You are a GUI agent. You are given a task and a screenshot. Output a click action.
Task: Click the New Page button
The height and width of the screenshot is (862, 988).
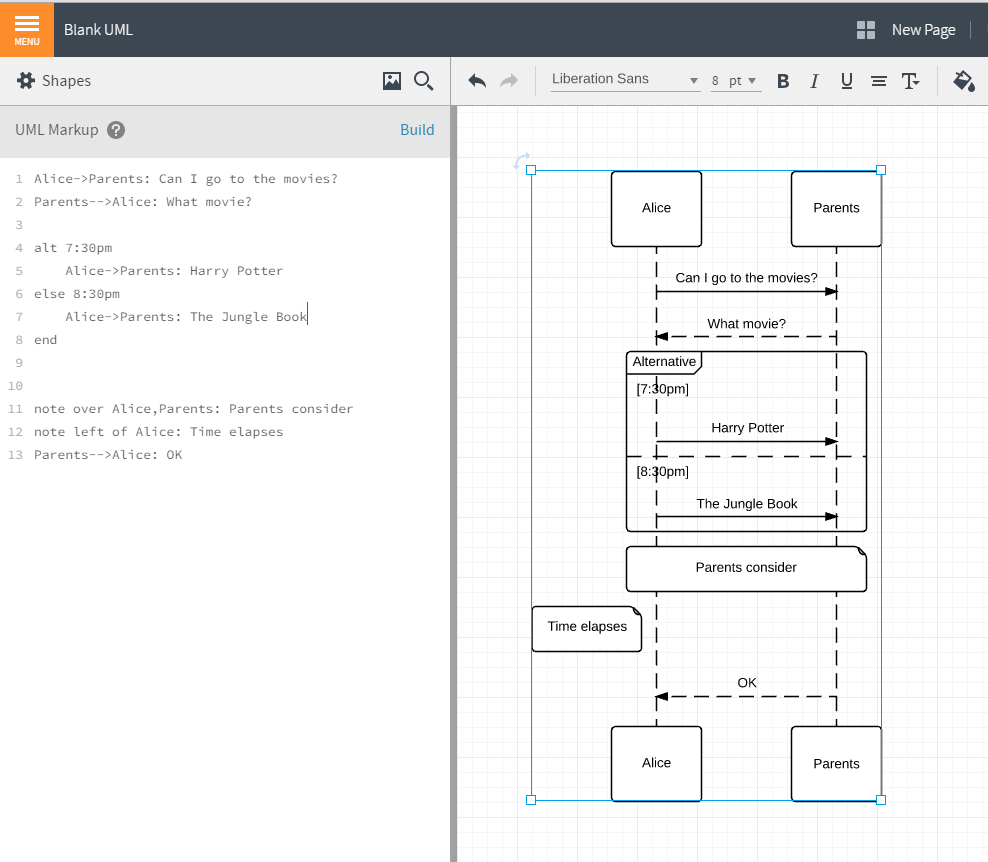click(923, 30)
